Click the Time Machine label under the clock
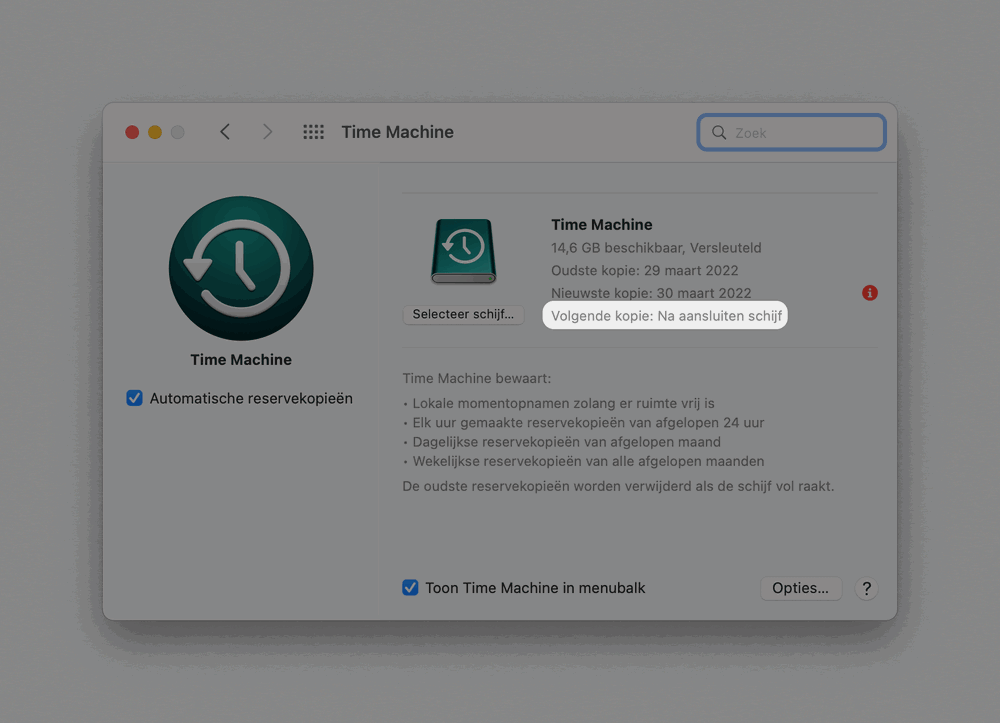 241,360
